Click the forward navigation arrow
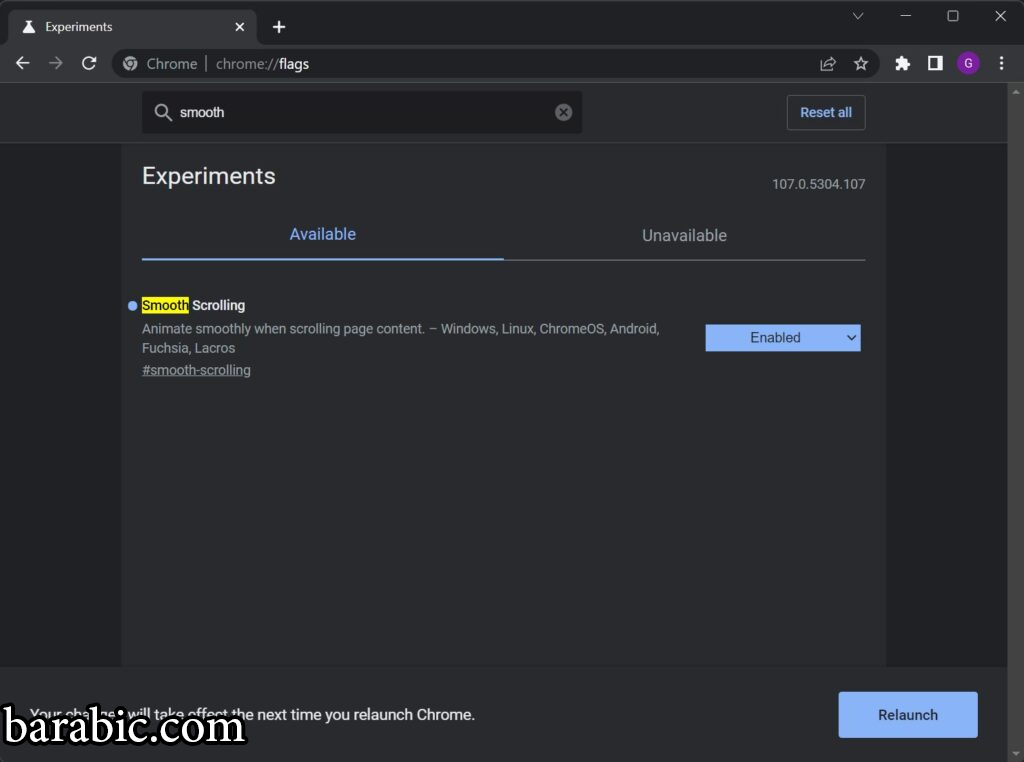 tap(56, 63)
